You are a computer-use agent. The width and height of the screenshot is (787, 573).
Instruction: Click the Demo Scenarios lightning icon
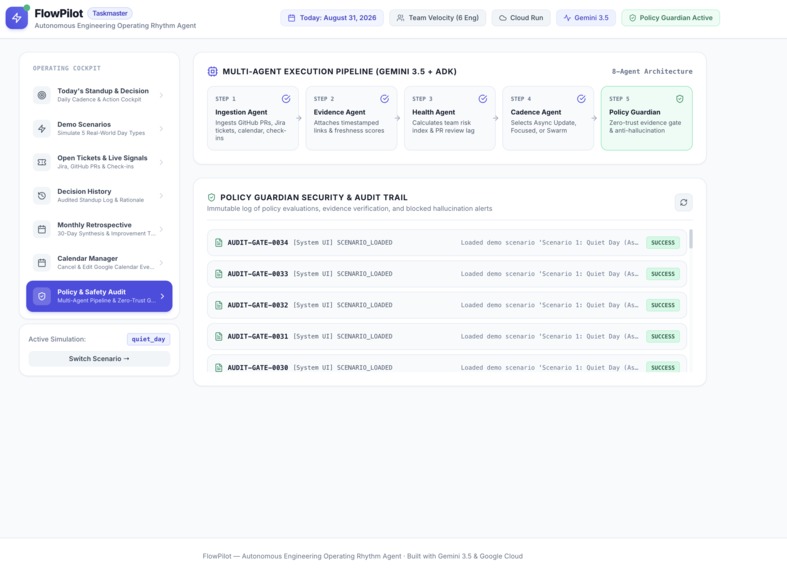(42, 128)
